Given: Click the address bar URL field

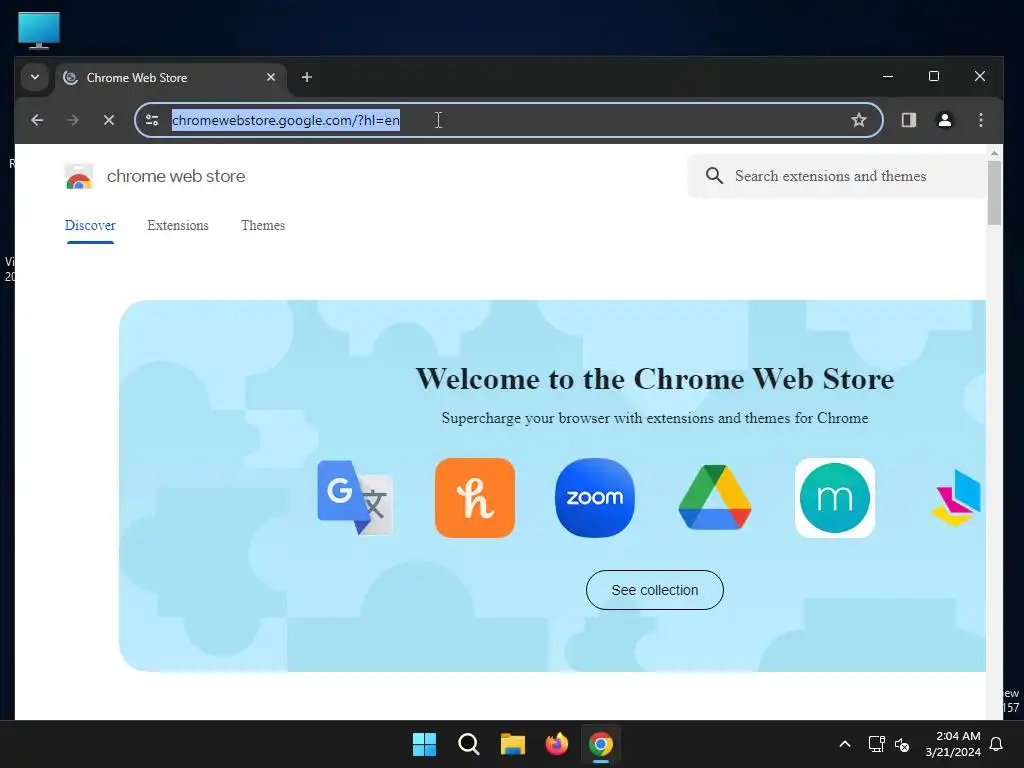Looking at the screenshot, I should [509, 120].
